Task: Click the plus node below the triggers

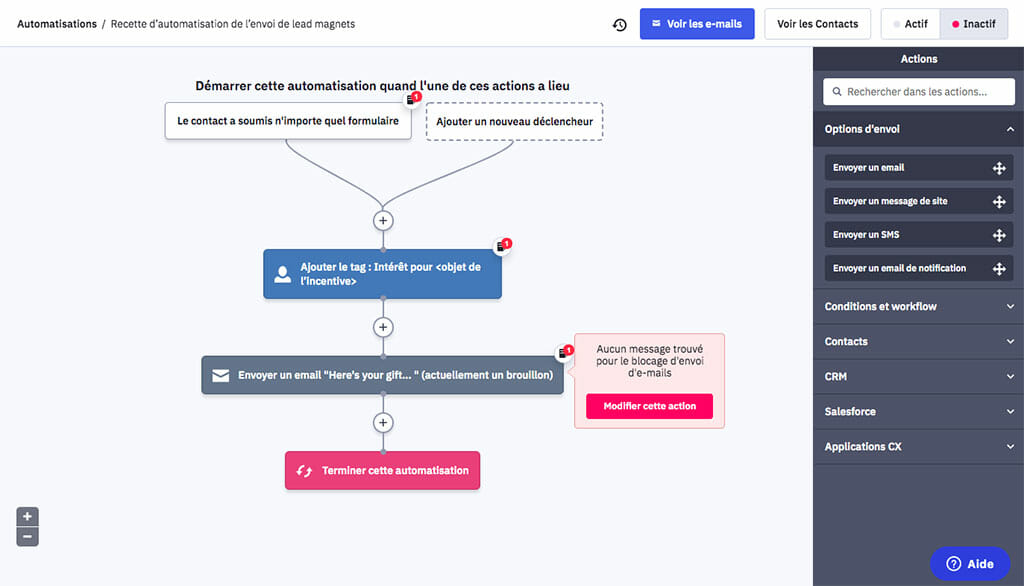Action: 383,220
